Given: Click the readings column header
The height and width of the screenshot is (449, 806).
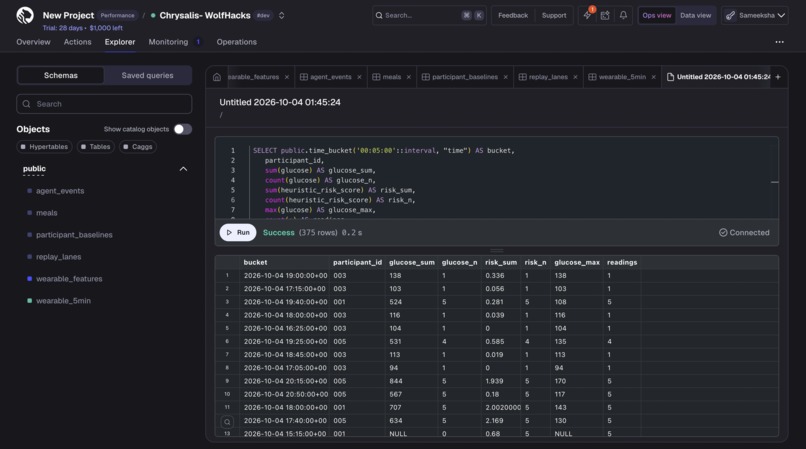Looking at the screenshot, I should [622, 262].
